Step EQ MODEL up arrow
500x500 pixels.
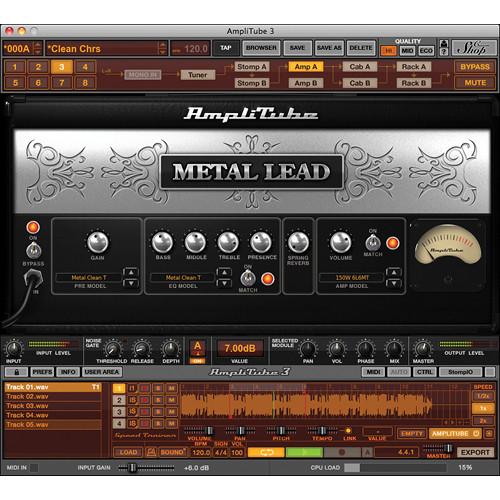click(x=224, y=272)
